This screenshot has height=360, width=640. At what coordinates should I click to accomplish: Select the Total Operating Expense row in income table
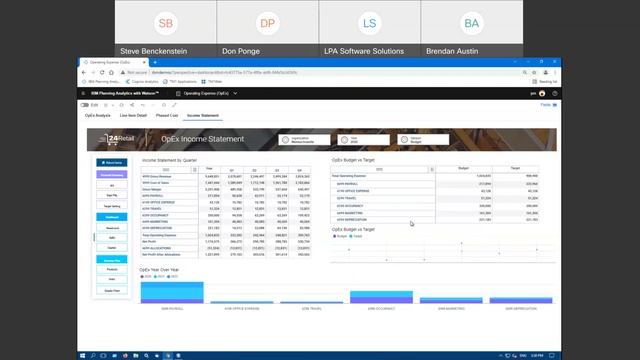click(x=159, y=235)
